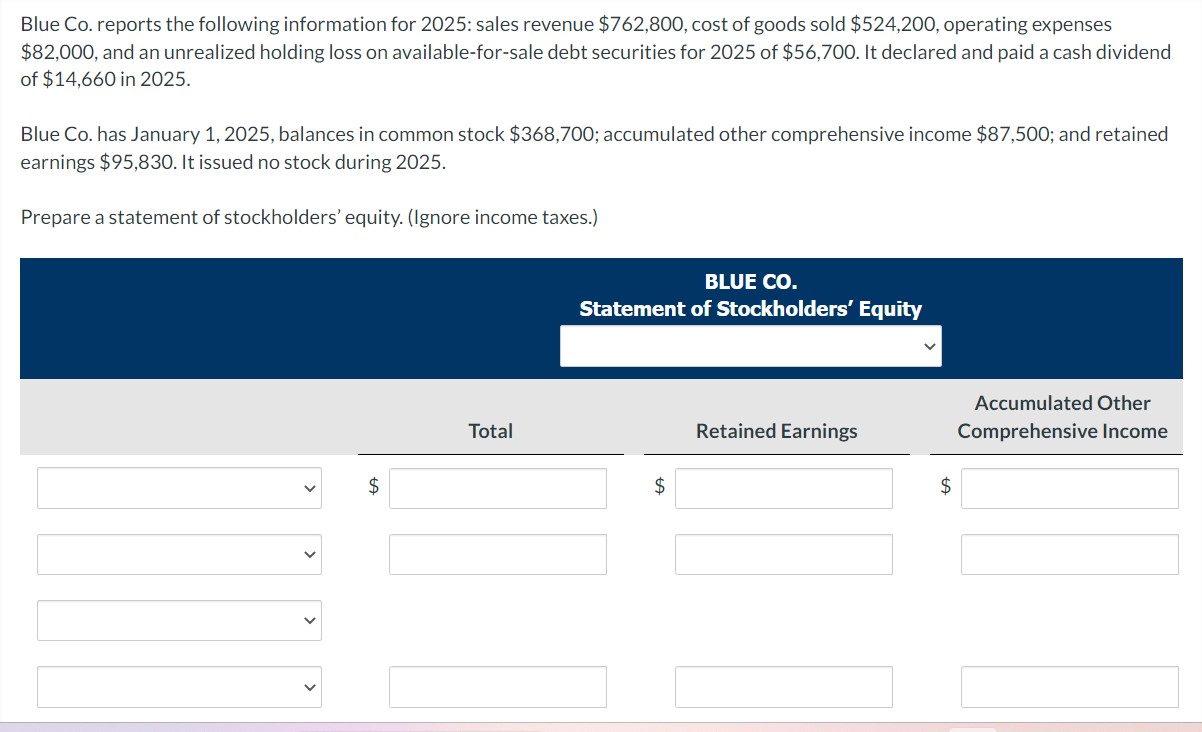Image resolution: width=1202 pixels, height=732 pixels.
Task: Click the bottom Total row input field
Action: (x=497, y=687)
